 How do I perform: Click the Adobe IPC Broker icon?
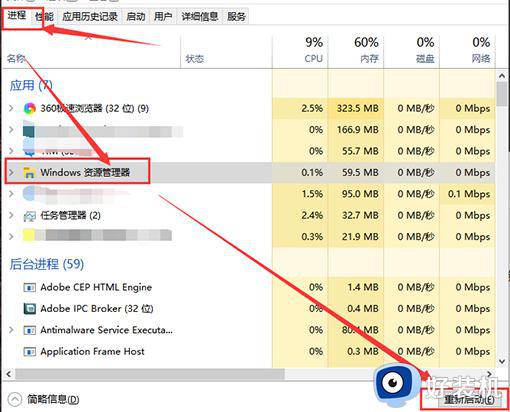click(x=29, y=308)
